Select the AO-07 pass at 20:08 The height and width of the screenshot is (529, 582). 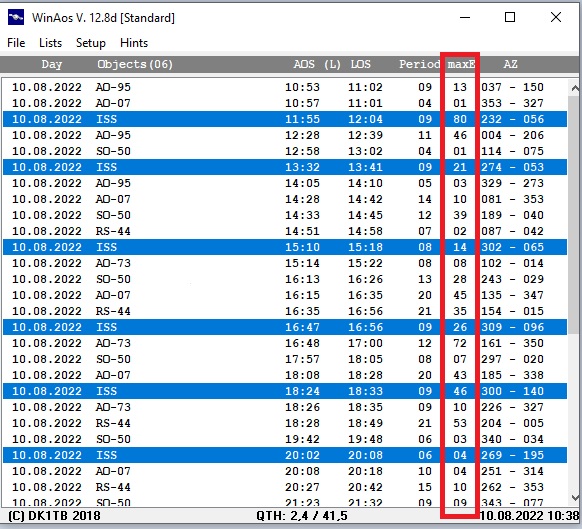(x=285, y=471)
